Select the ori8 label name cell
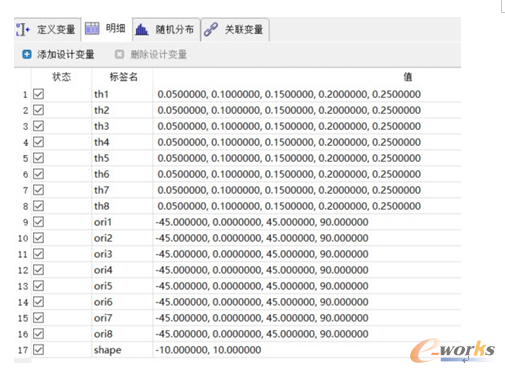 click(122, 334)
